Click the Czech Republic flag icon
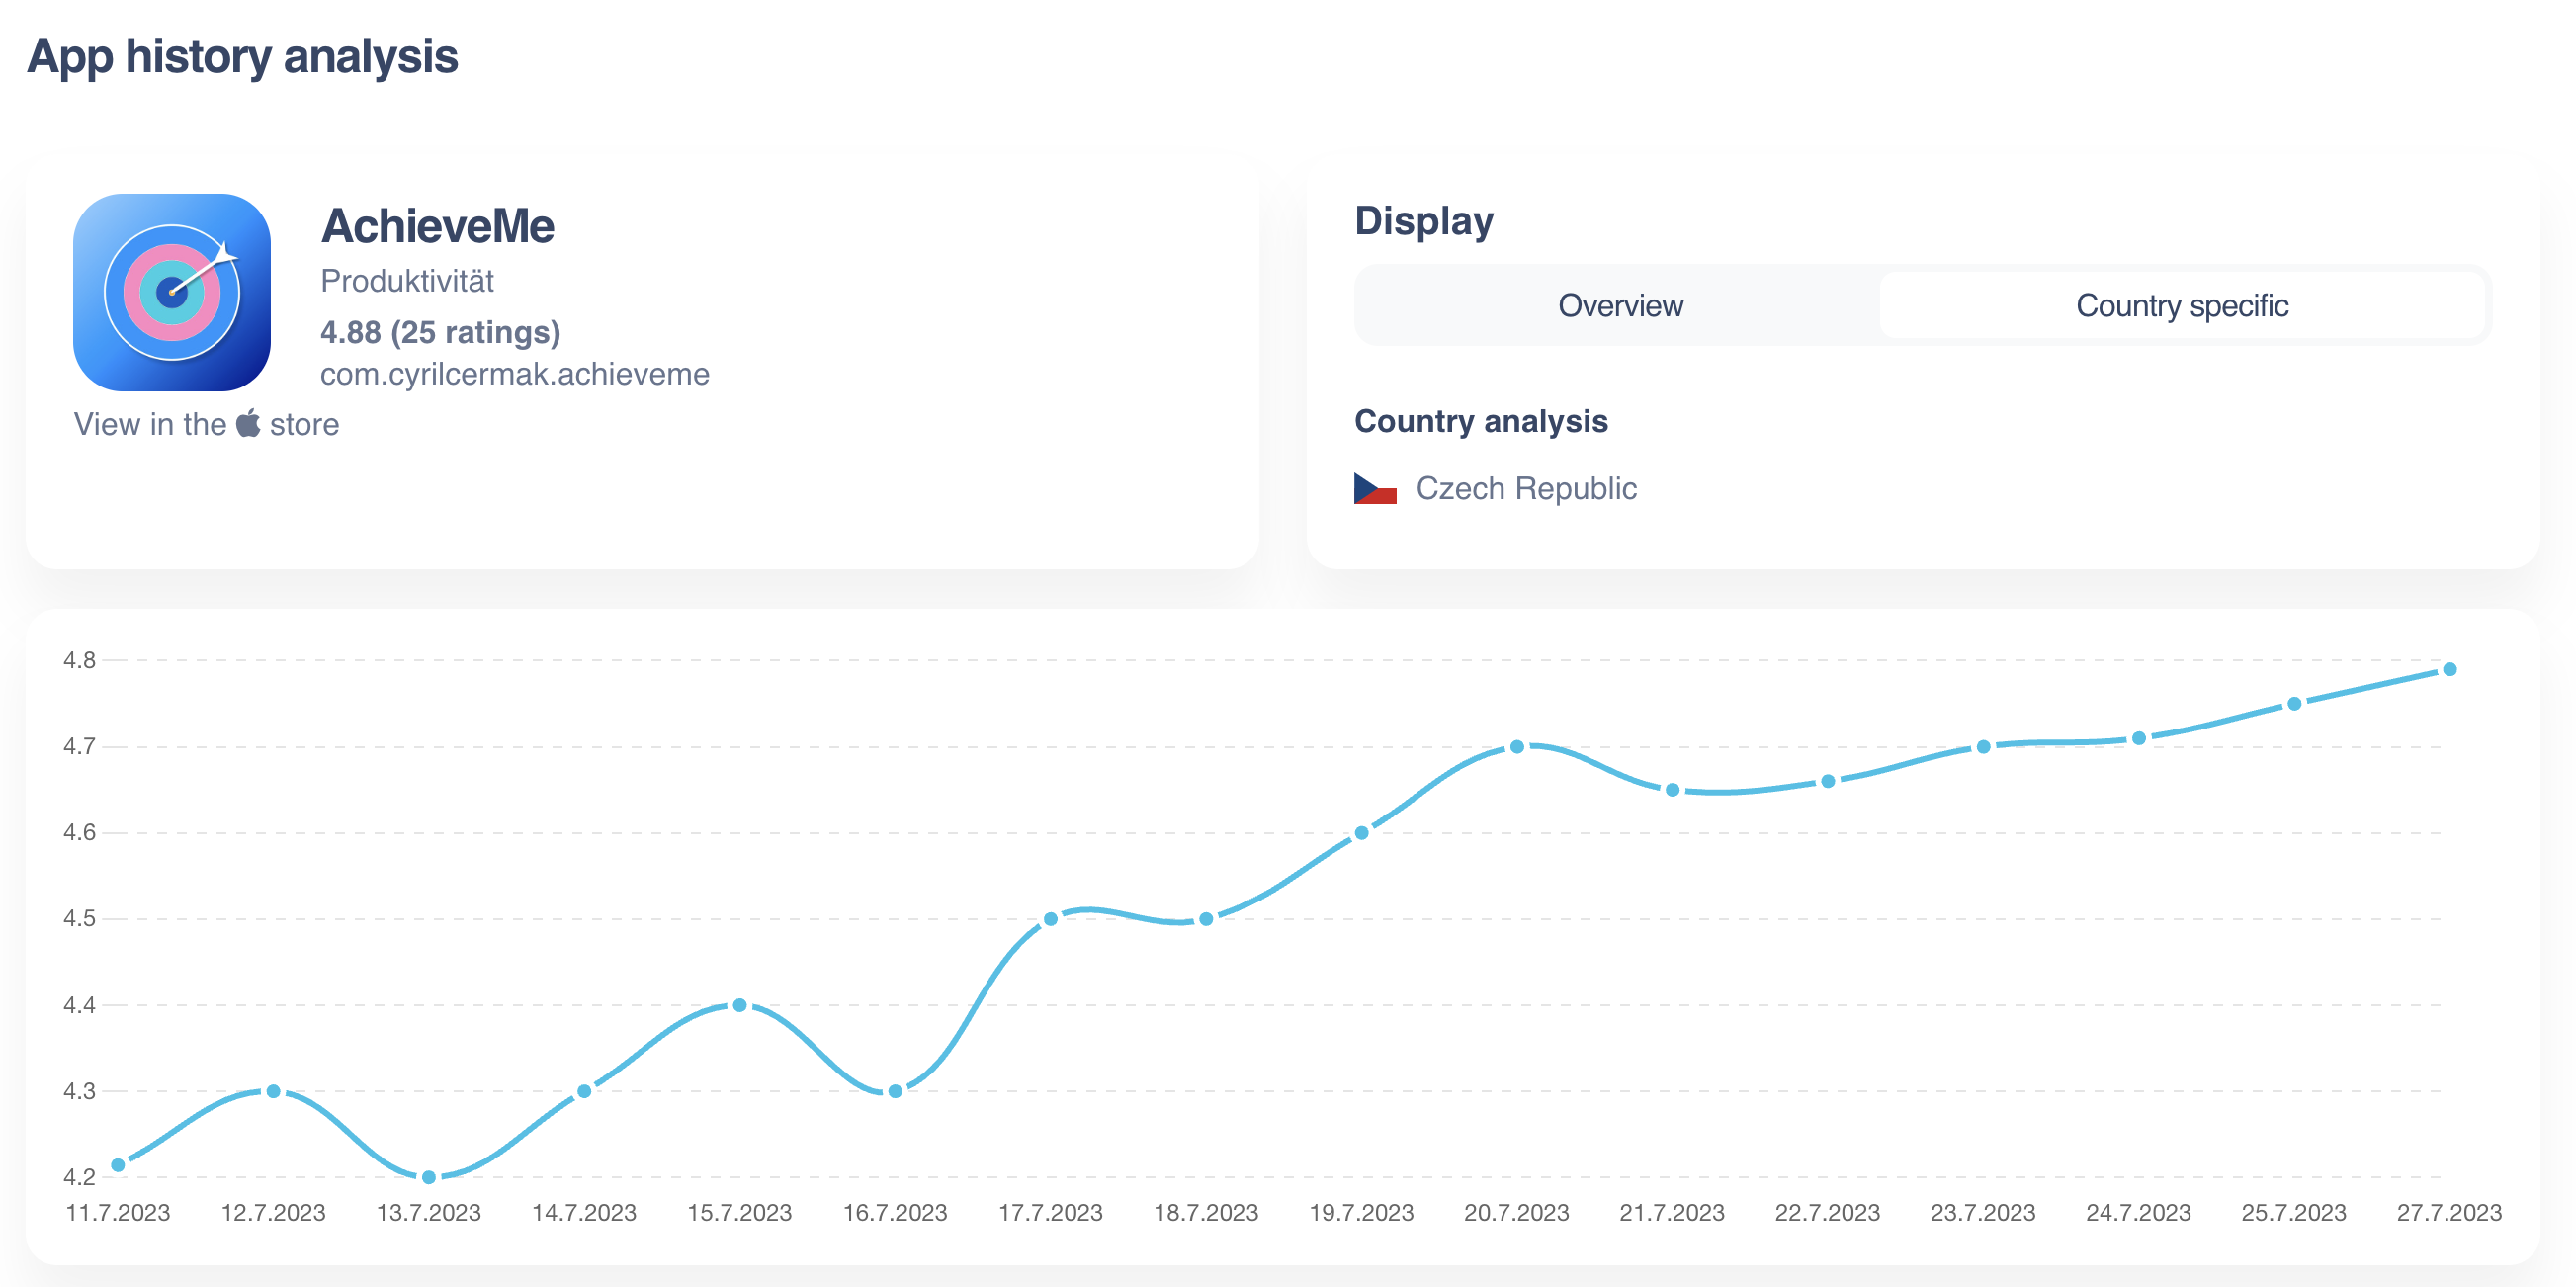This screenshot has width=2576, height=1287. 1375,488
